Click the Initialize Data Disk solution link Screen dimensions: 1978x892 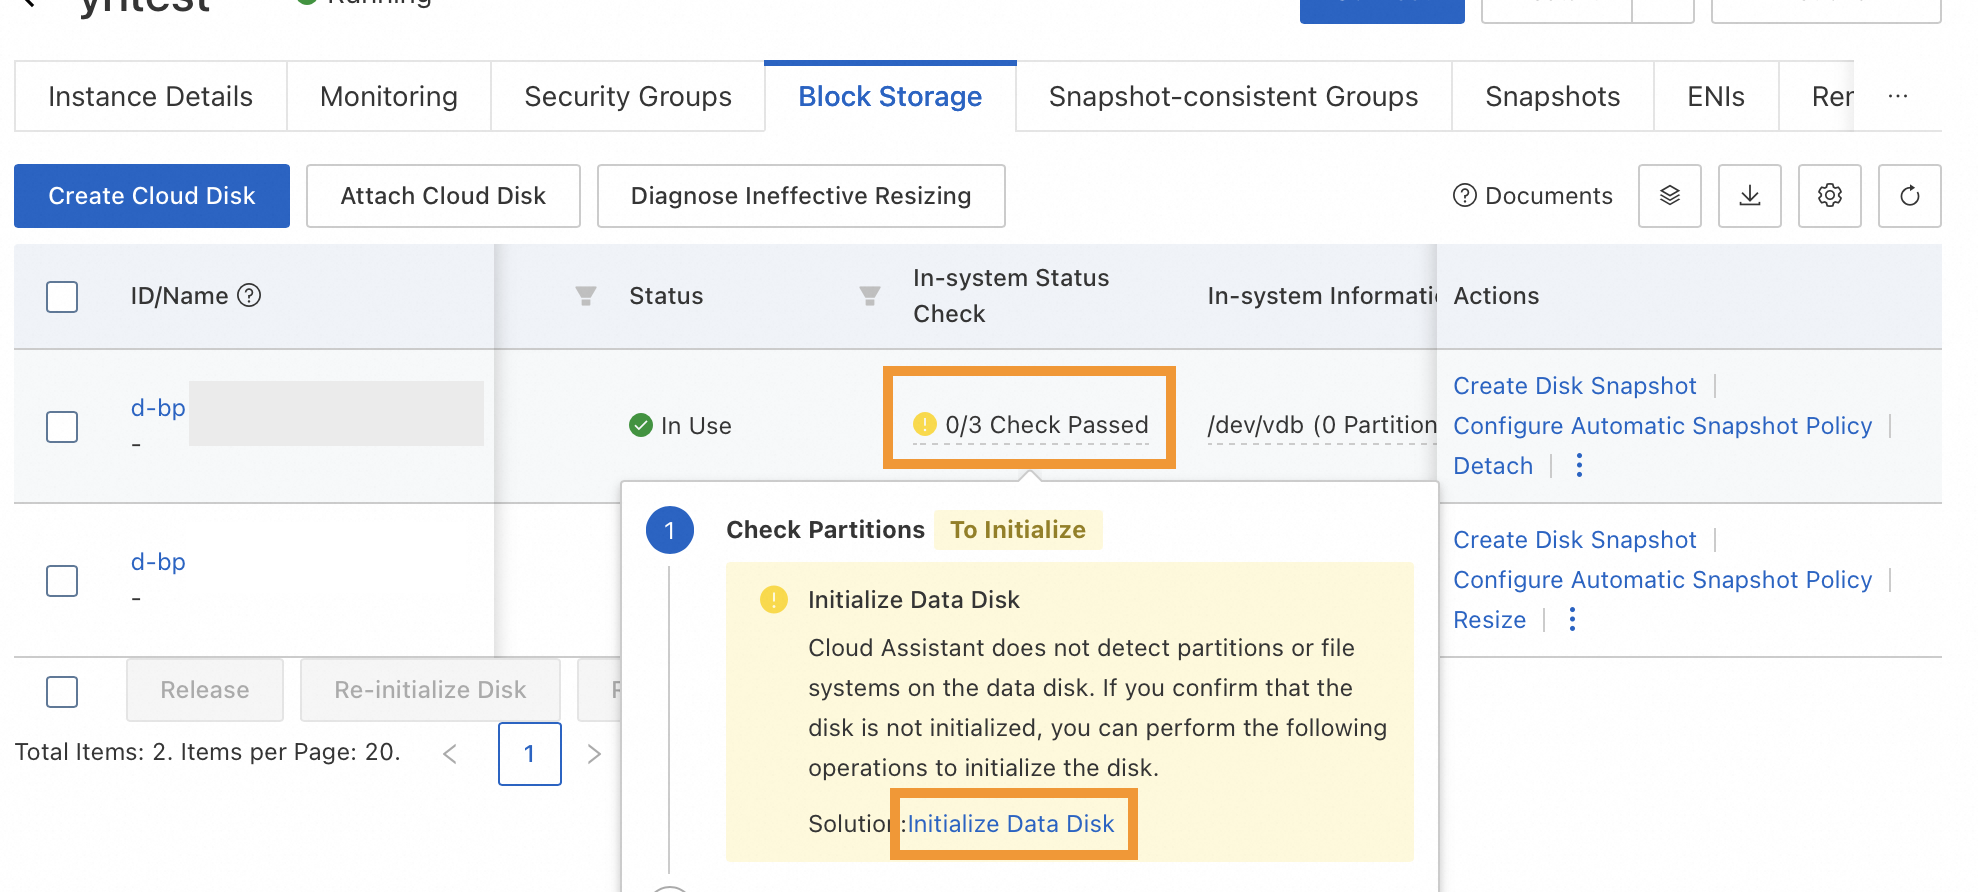click(x=1010, y=824)
